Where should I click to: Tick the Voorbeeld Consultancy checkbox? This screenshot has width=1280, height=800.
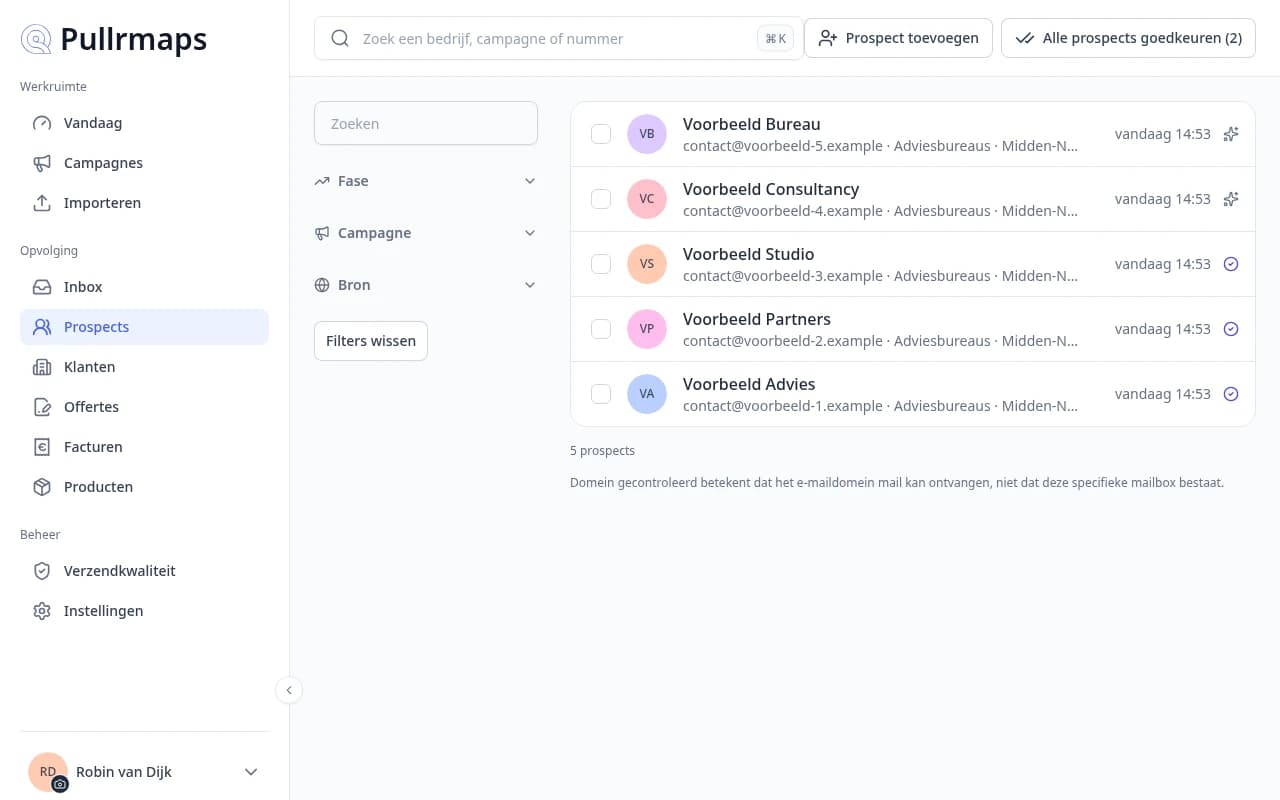[601, 199]
